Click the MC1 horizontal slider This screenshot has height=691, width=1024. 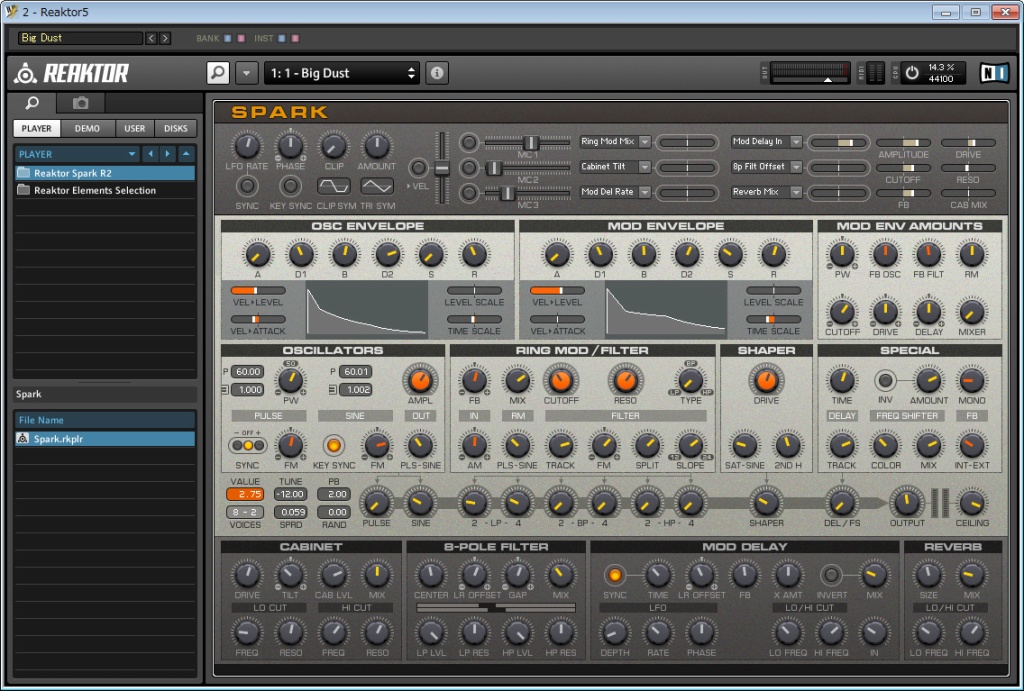pos(527,142)
